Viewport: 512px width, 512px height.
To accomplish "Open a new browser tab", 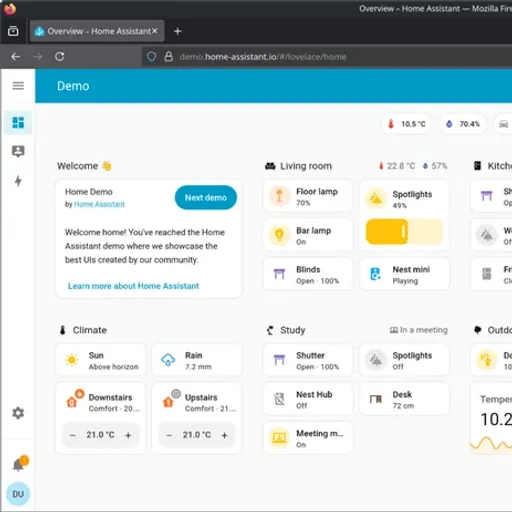I will [178, 31].
